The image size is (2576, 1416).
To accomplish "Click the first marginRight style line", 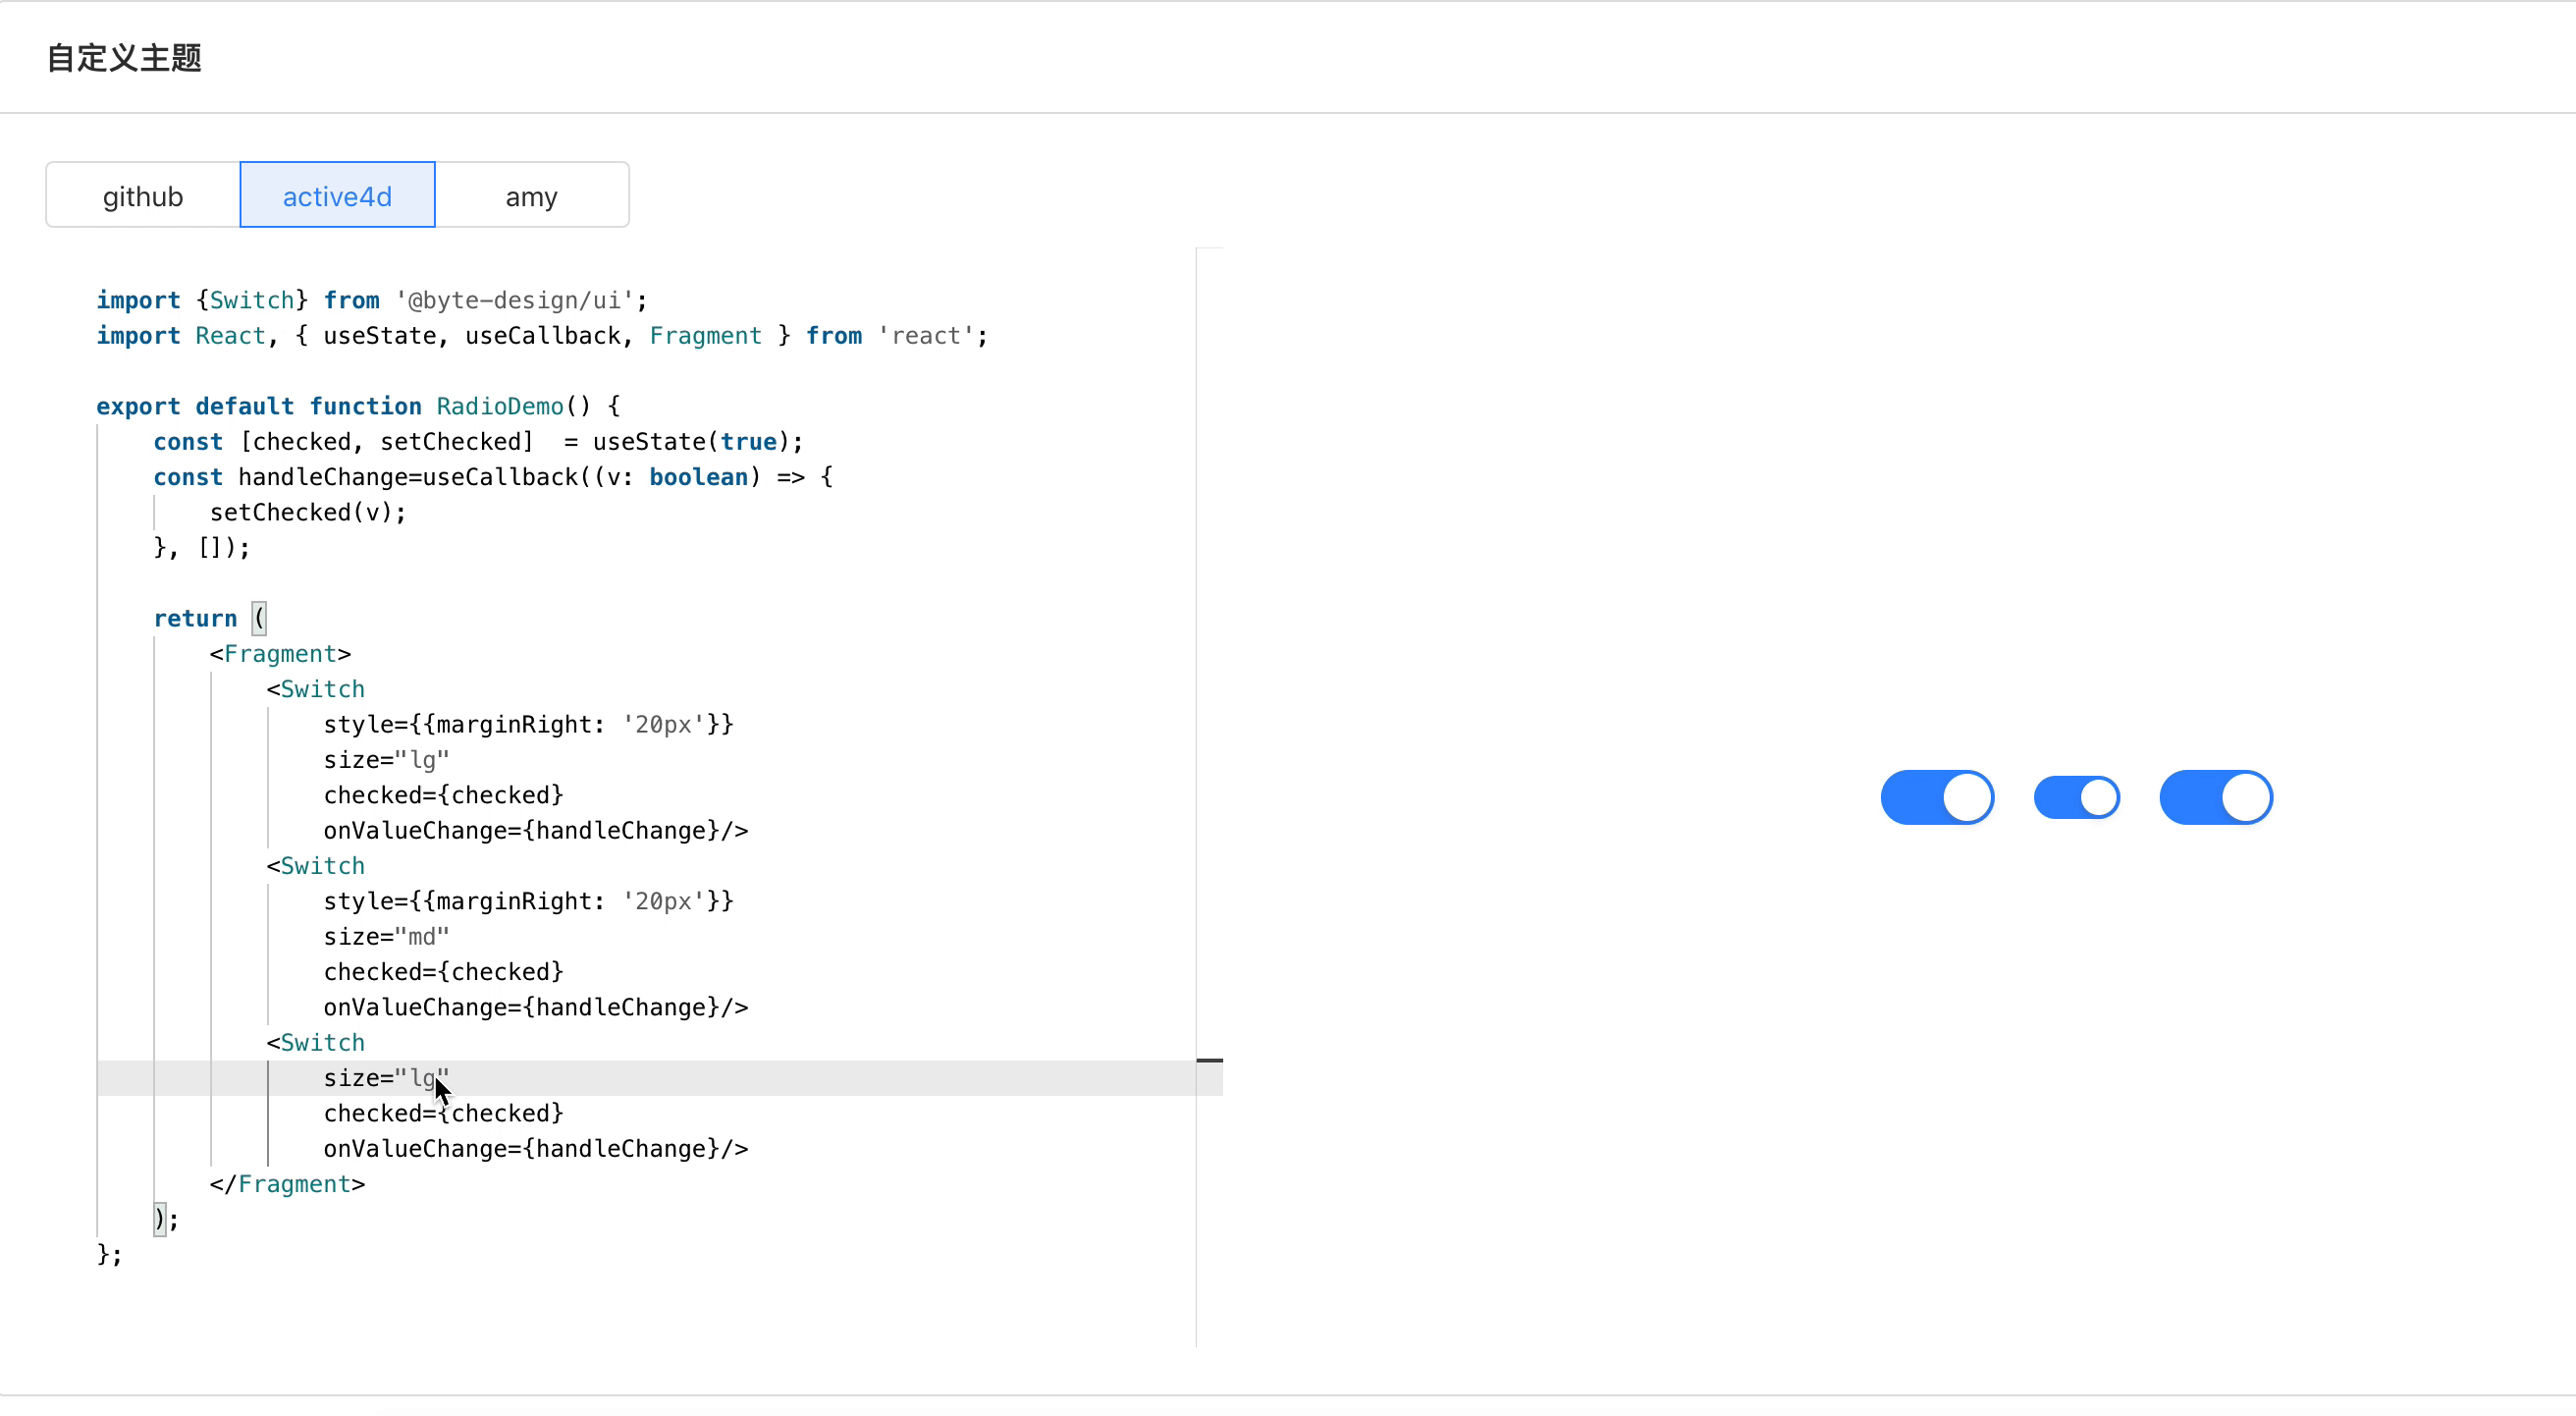I will (528, 725).
